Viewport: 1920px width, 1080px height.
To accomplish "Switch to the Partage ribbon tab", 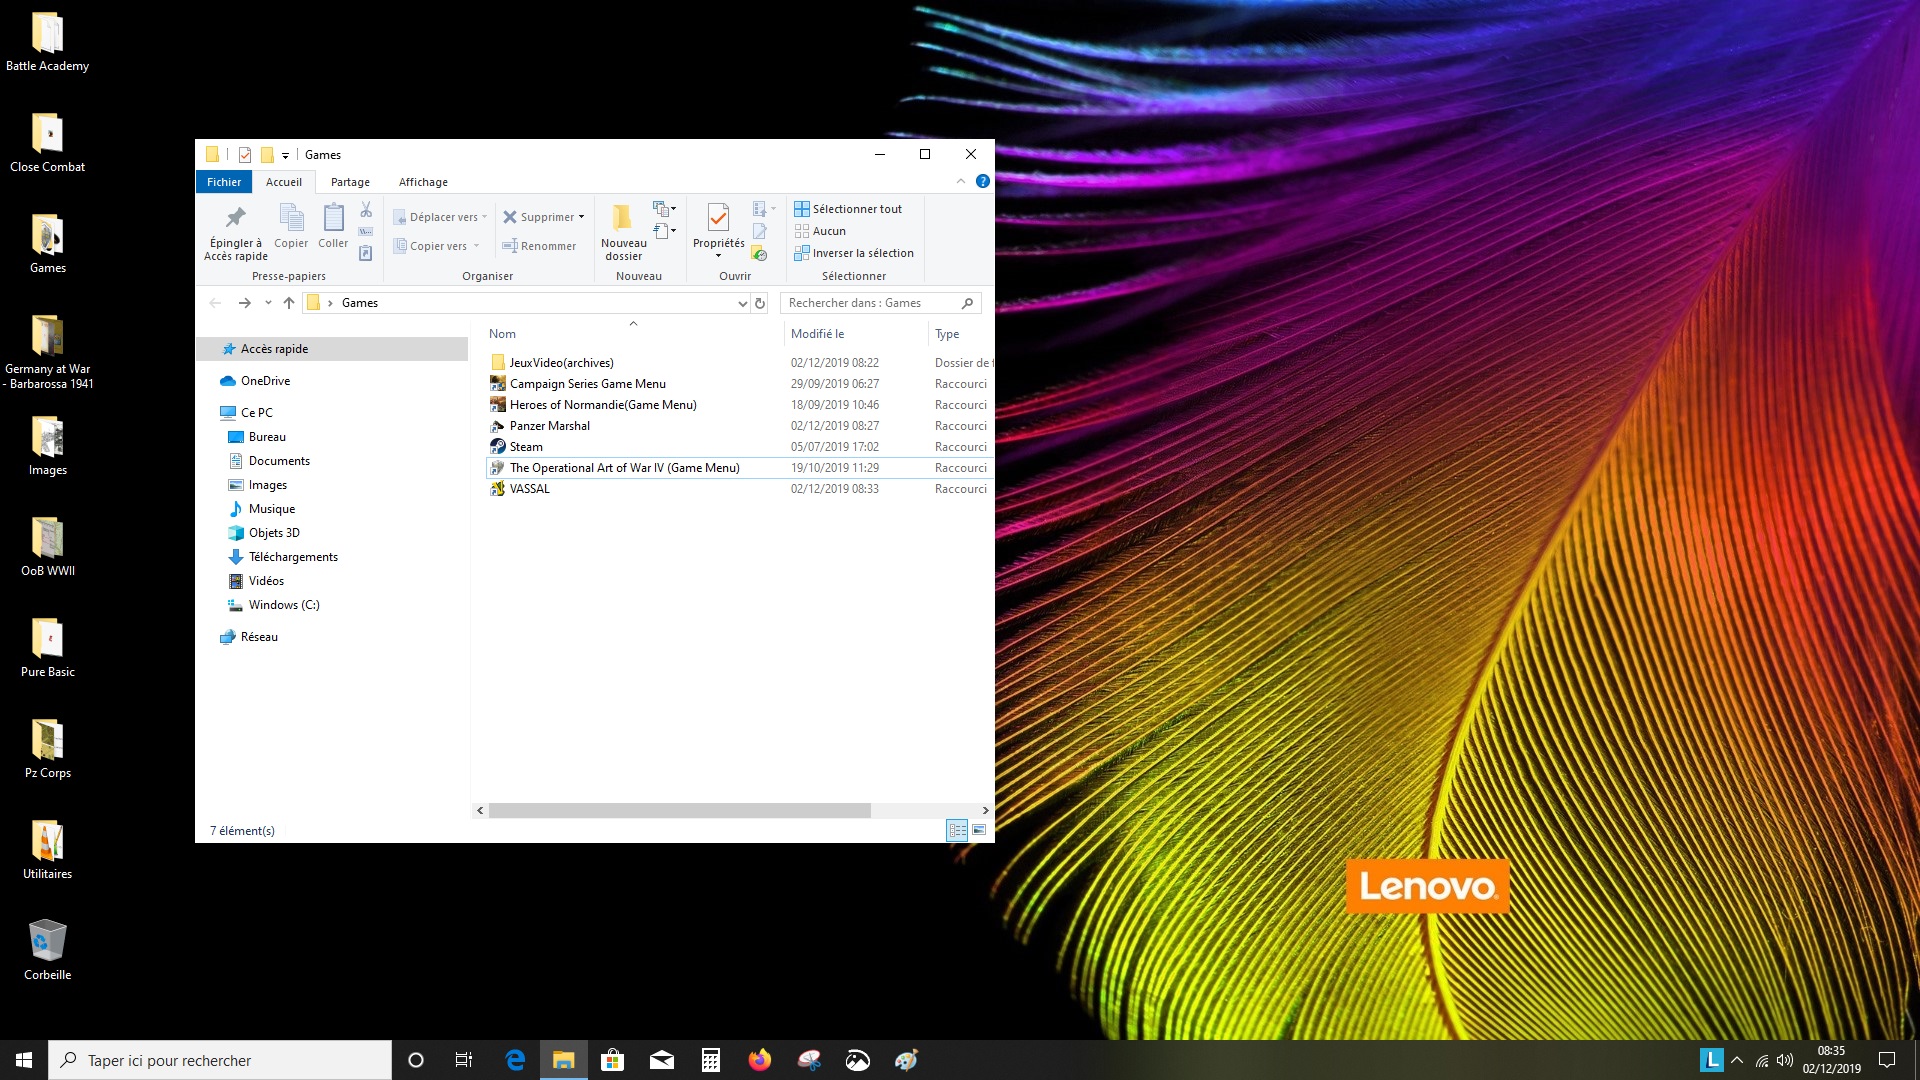I will tap(350, 182).
